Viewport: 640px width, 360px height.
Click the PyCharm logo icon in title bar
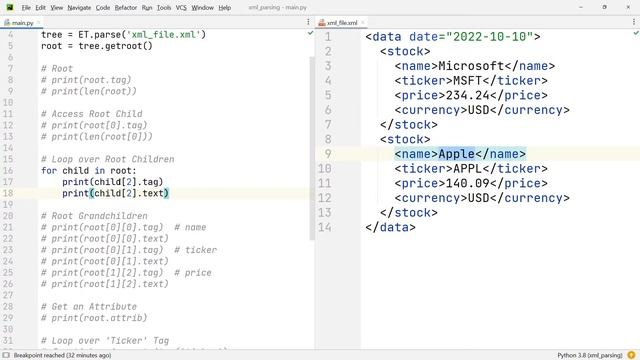10,7
